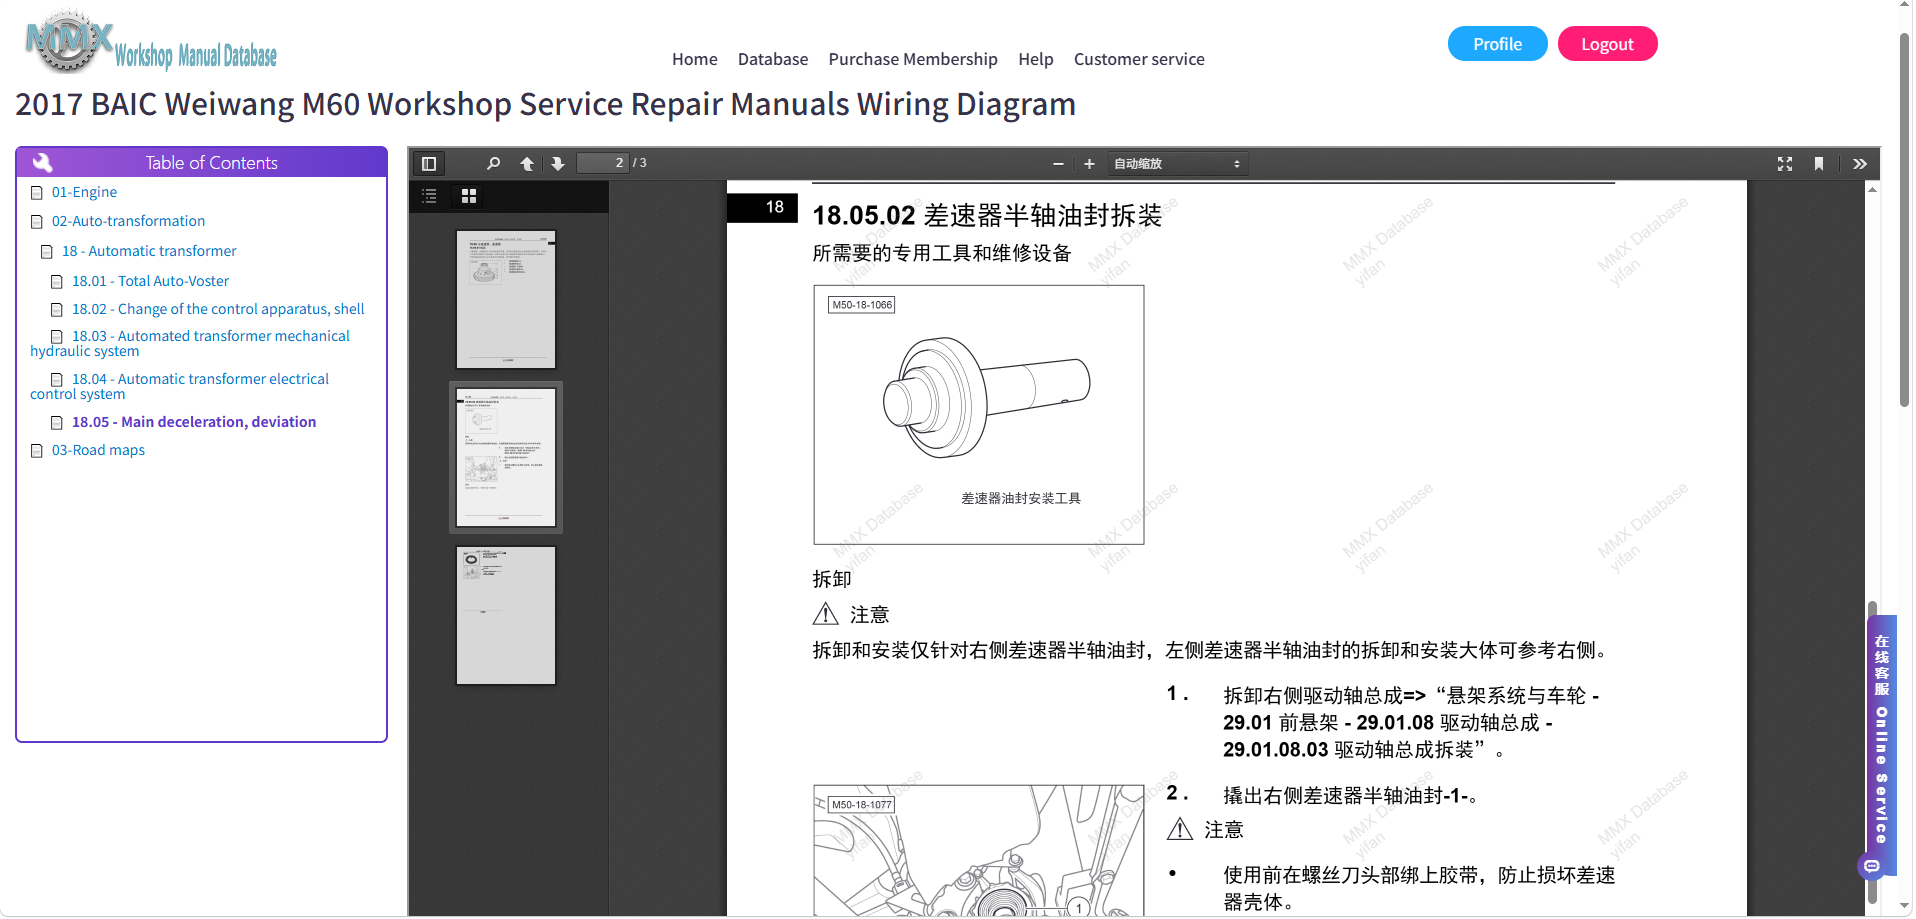The width and height of the screenshot is (1916, 919).
Task: Open the 01-Engine chapter
Action: [84, 193]
